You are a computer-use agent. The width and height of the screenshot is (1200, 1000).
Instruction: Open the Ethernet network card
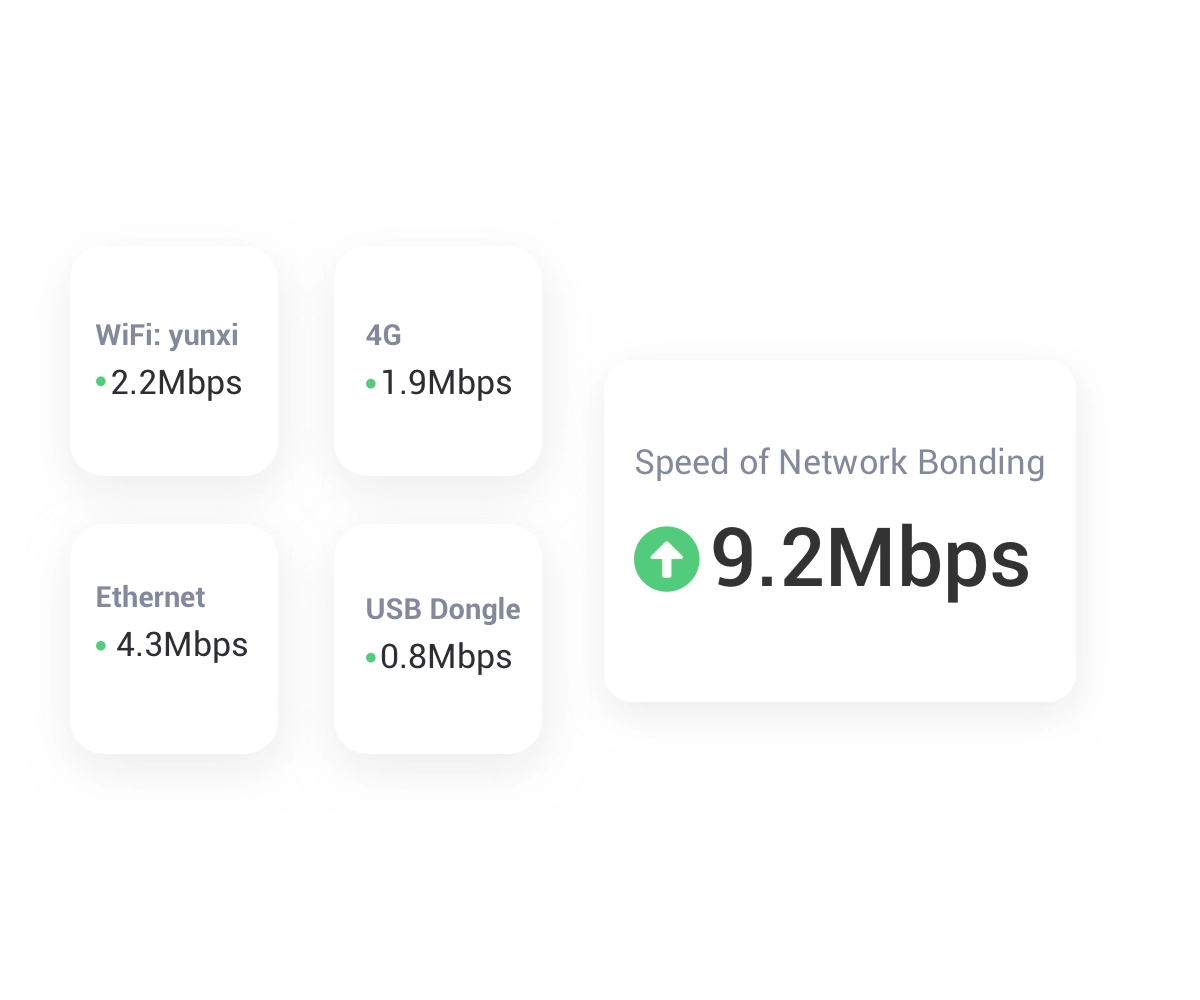click(174, 639)
